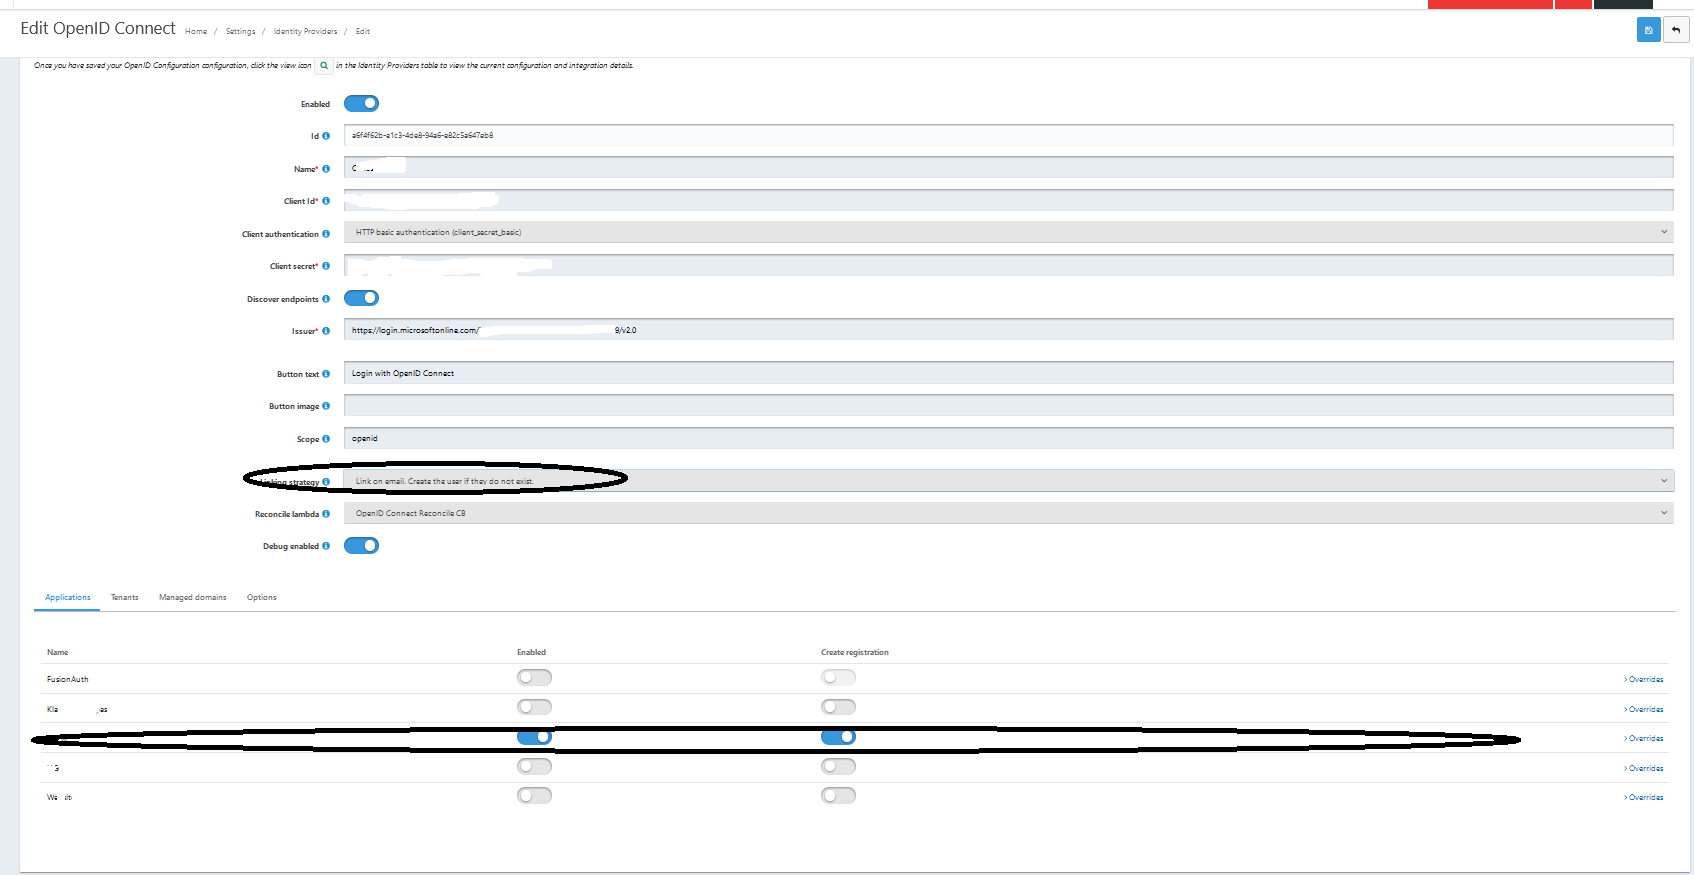Click the Button text input field
This screenshot has height=875, width=1694.
(x=1008, y=373)
